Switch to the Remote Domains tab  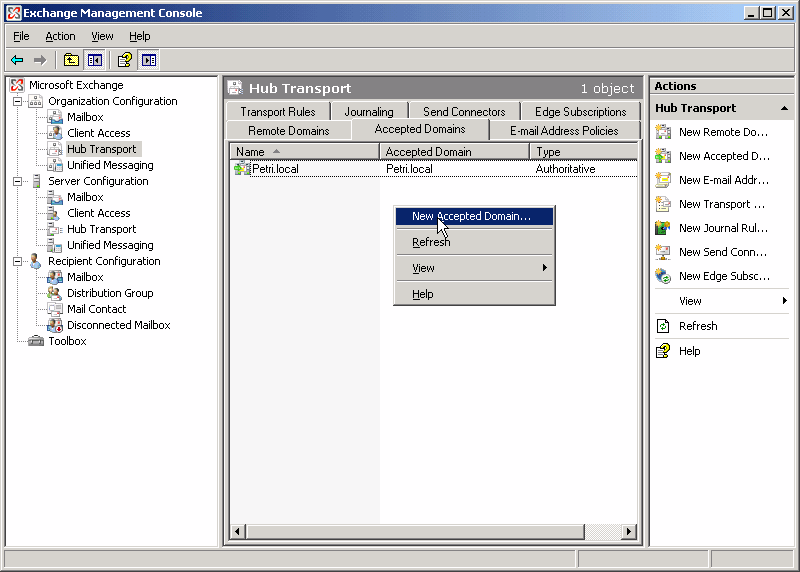(289, 131)
